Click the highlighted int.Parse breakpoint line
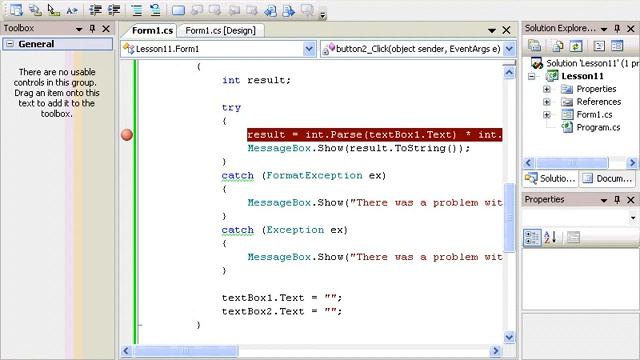640x360 pixels. click(375, 135)
